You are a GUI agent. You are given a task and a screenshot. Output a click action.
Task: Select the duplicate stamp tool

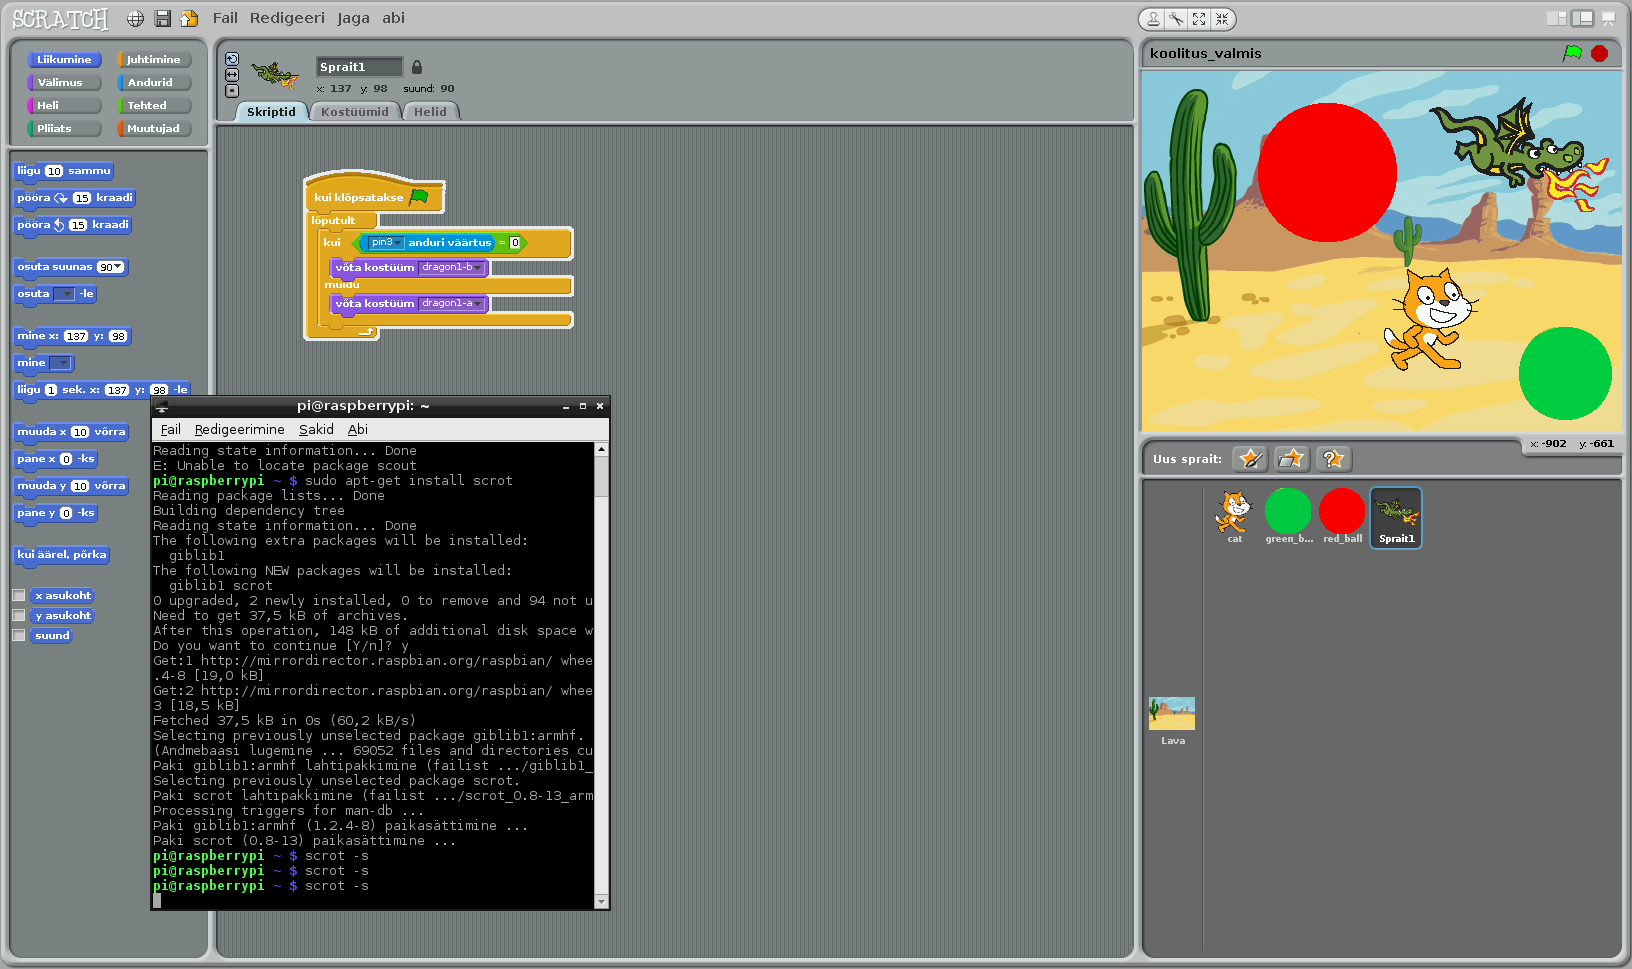(x=1153, y=19)
